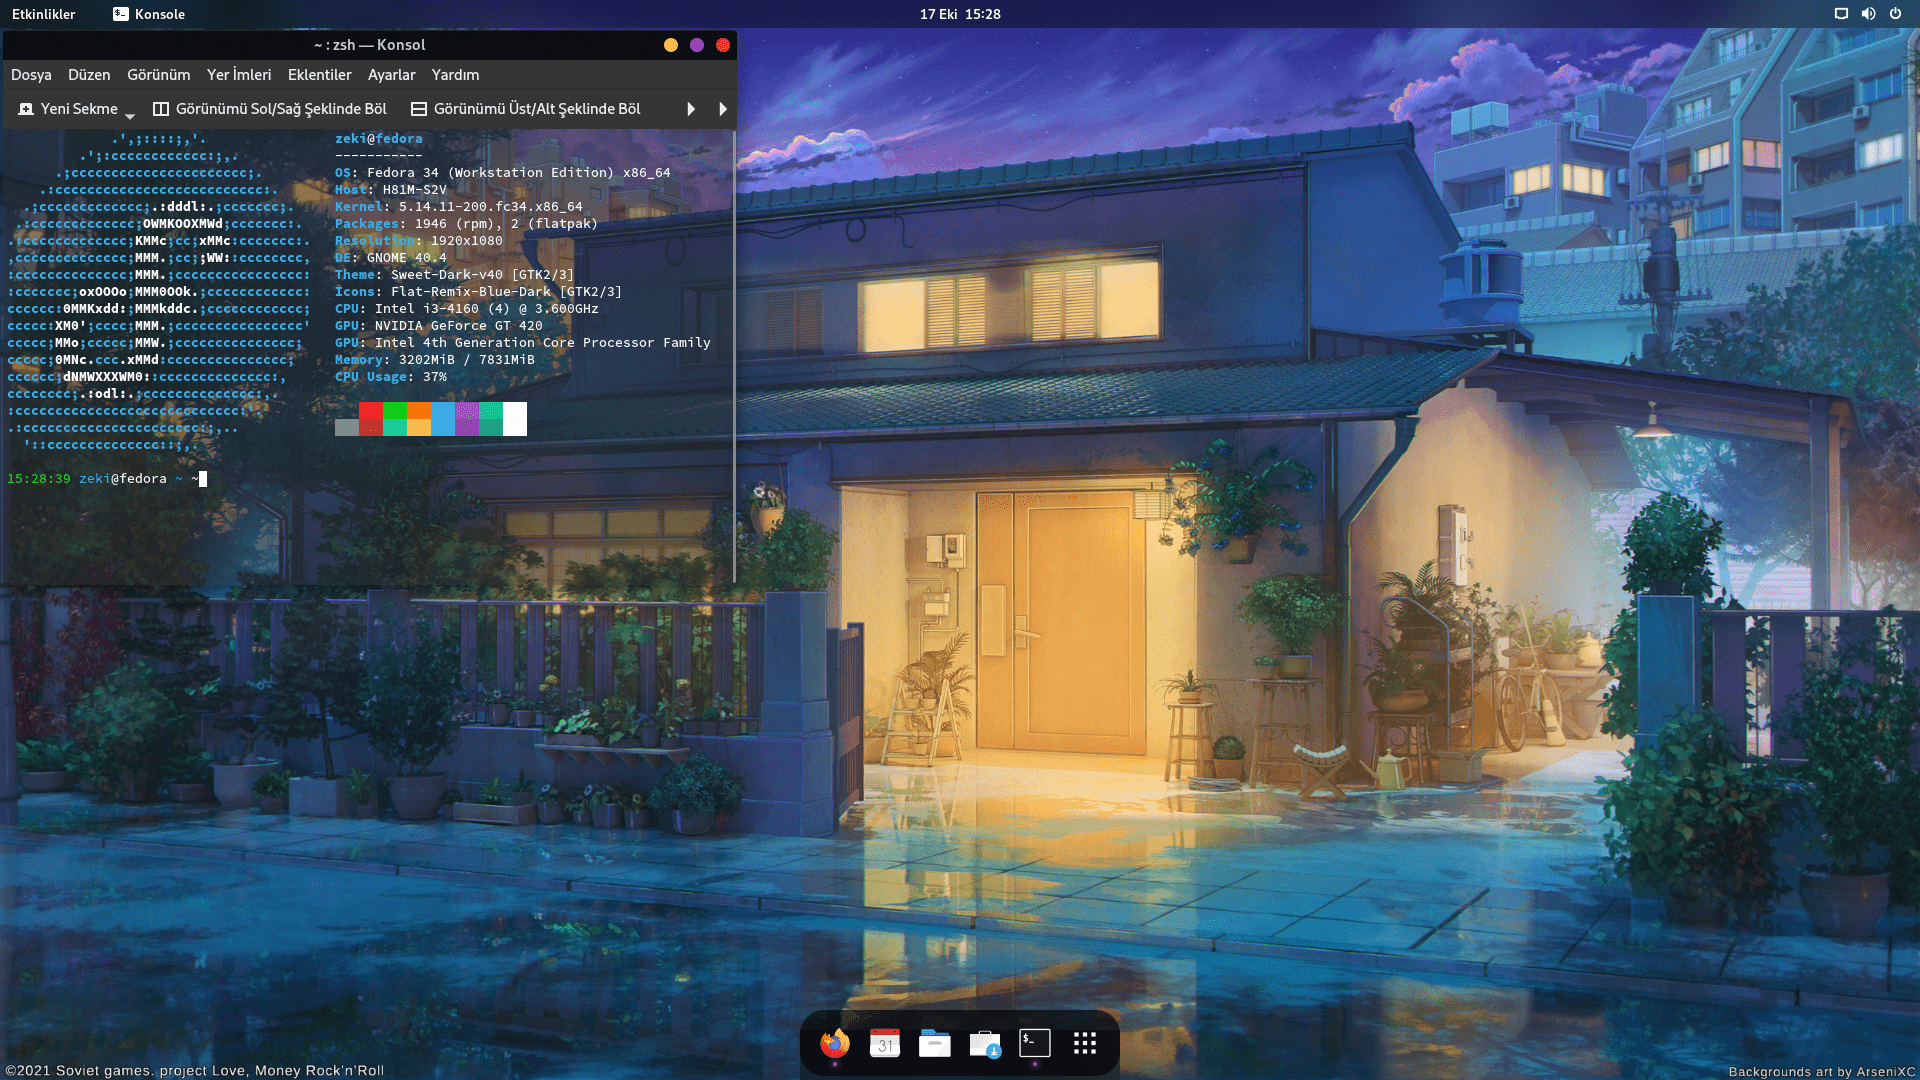Open the clock showing 17 Eki 15:28

[960, 14]
